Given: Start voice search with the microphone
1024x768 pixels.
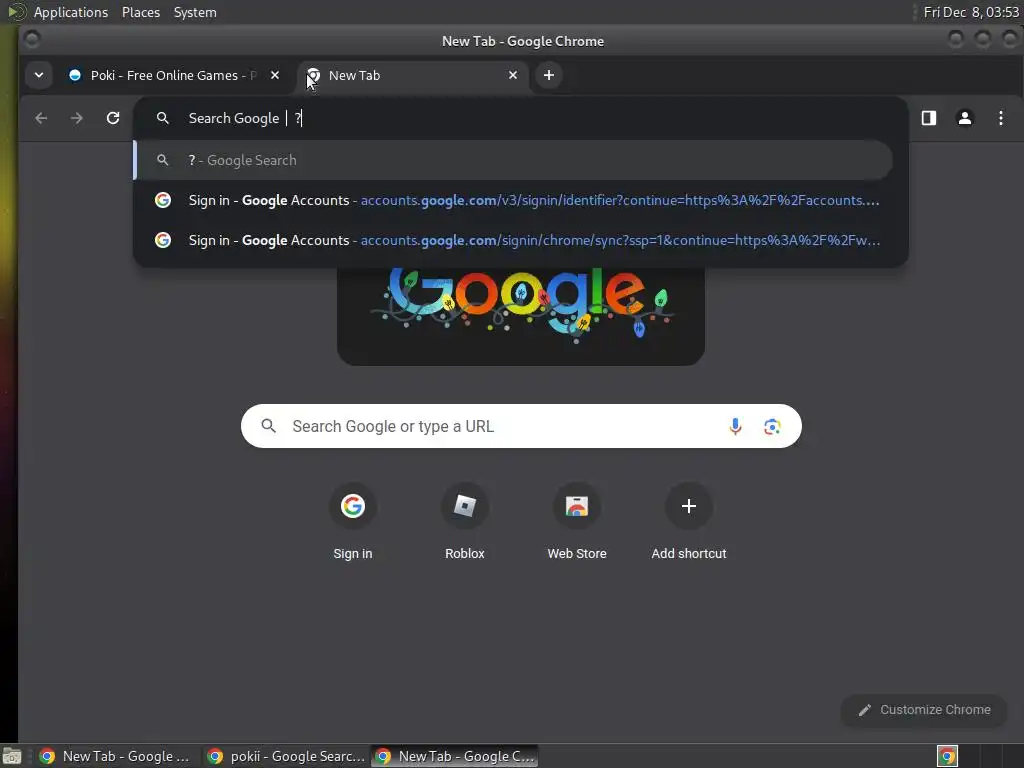Looking at the screenshot, I should [x=735, y=426].
